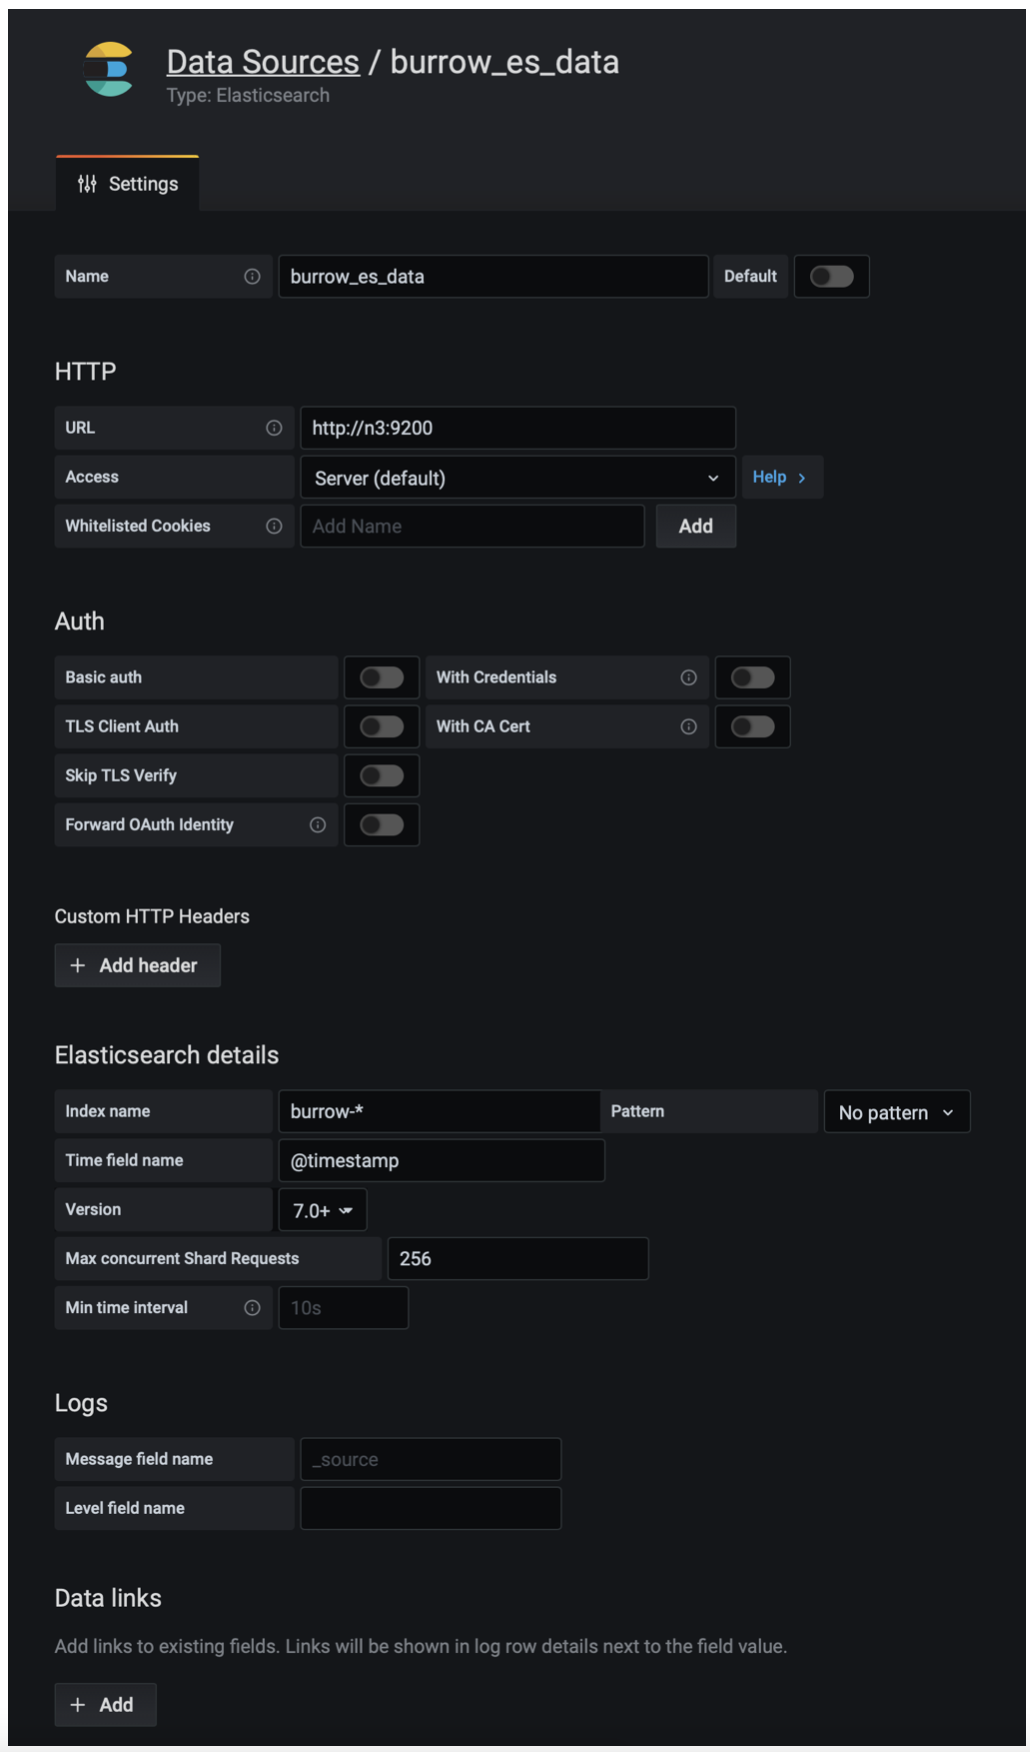Click the Index name input field
The height and width of the screenshot is (1752, 1030).
[440, 1112]
